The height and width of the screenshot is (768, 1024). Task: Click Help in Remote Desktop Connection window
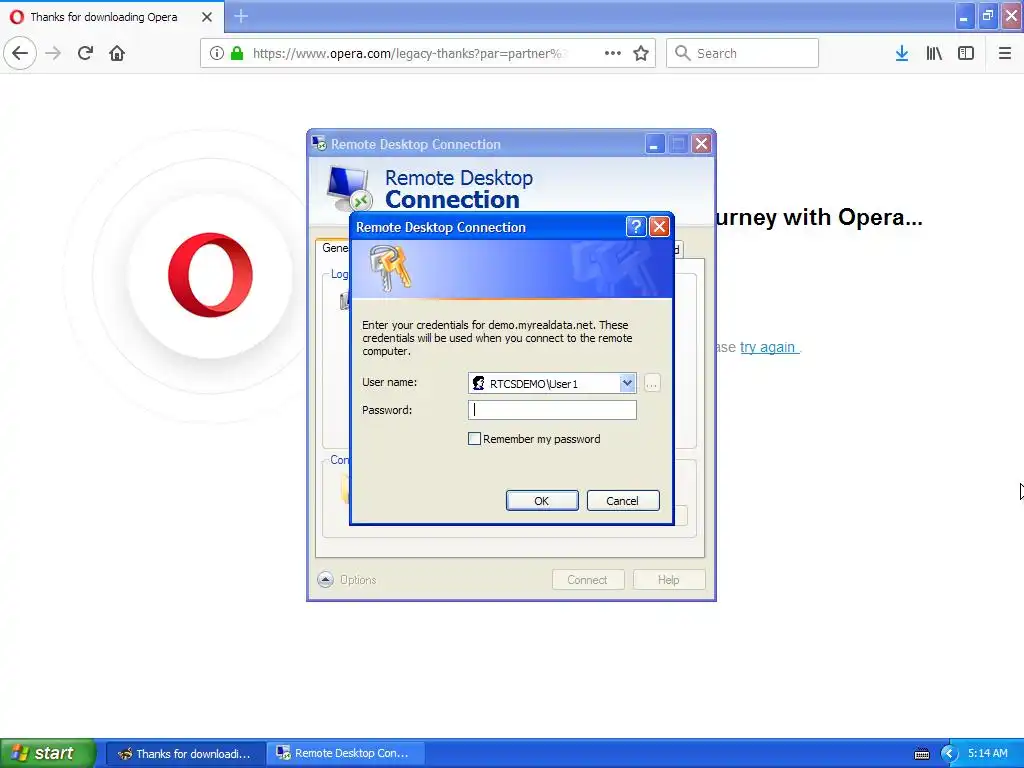tap(669, 580)
